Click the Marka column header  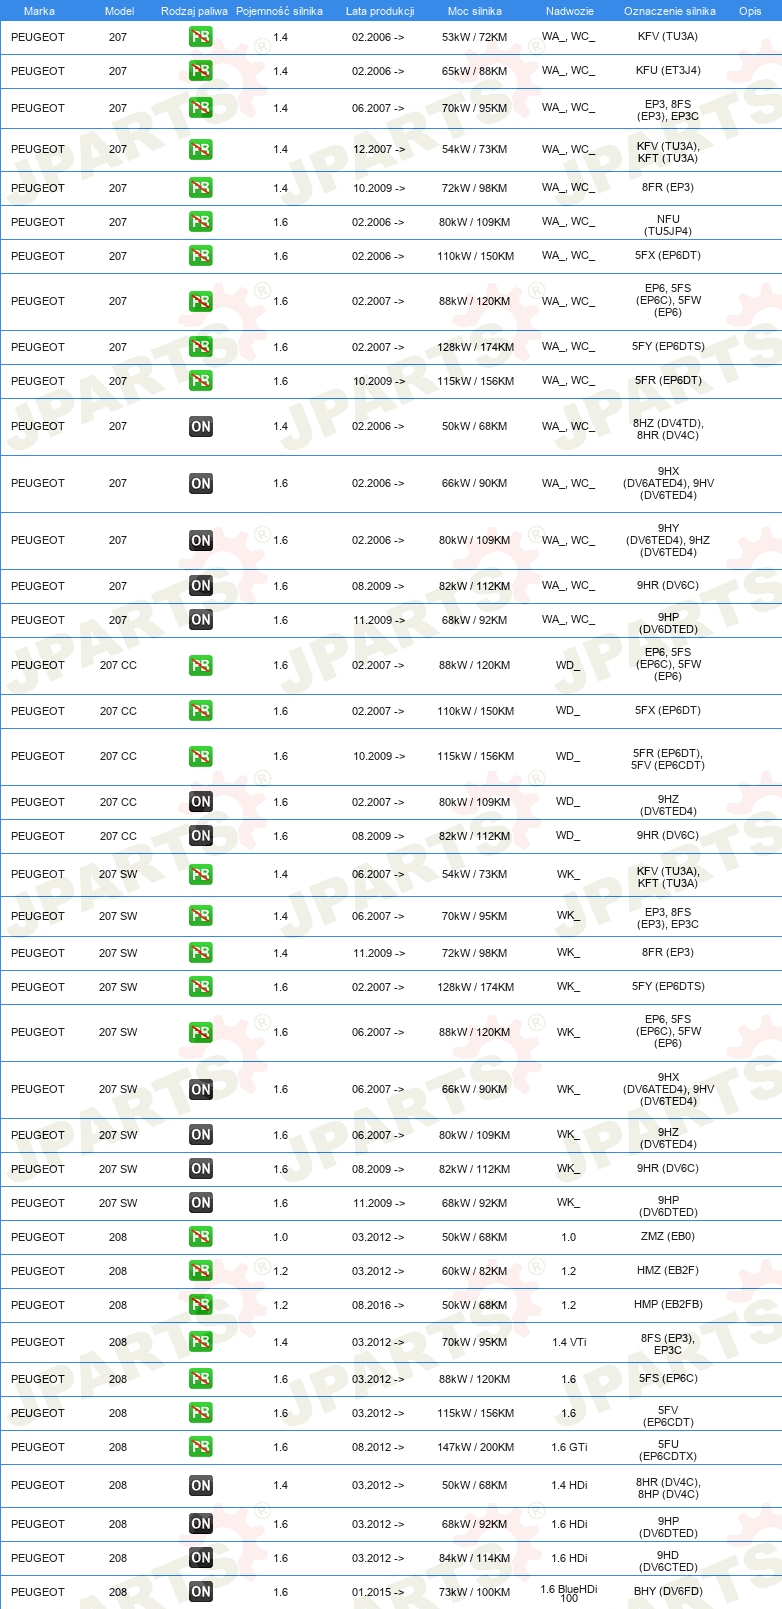[39, 11]
